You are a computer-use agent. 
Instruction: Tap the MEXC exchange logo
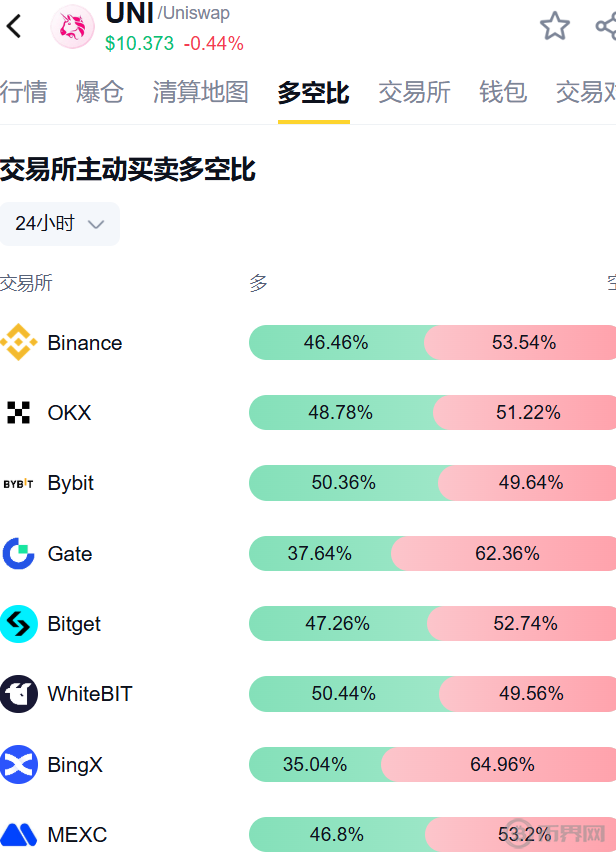(19, 835)
